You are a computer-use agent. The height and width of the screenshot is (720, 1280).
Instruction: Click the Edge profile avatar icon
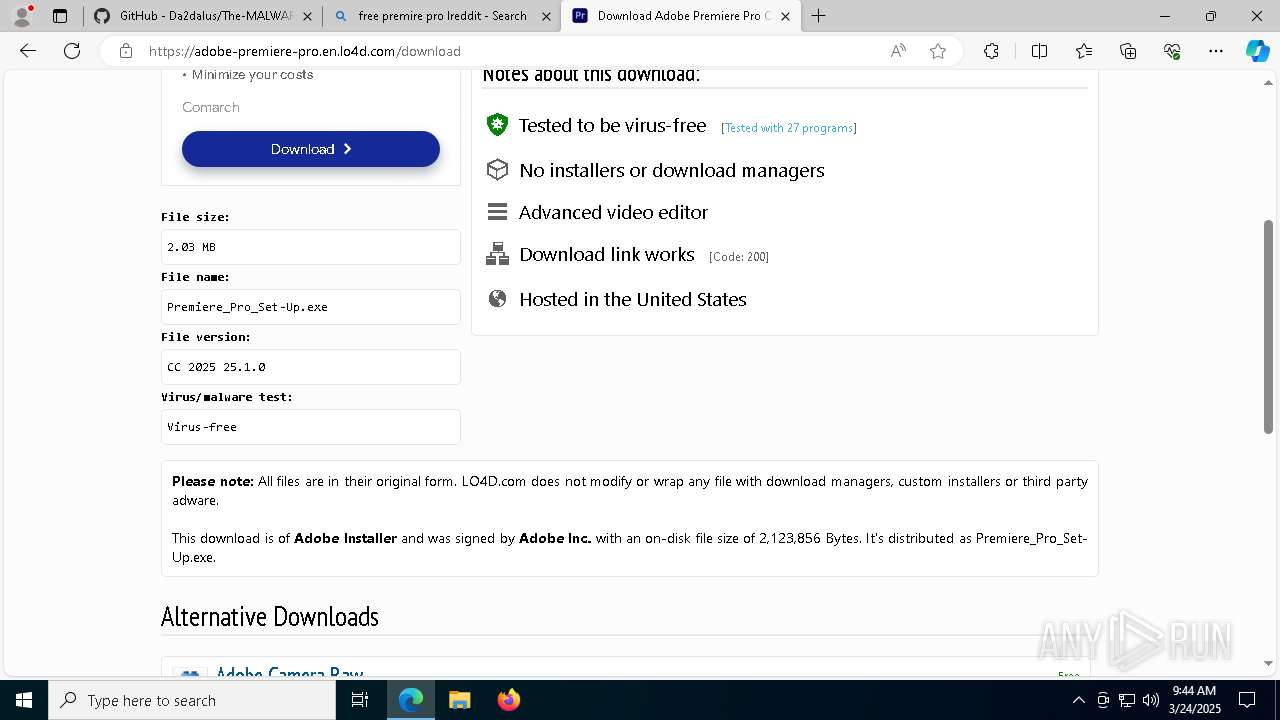tap(22, 16)
